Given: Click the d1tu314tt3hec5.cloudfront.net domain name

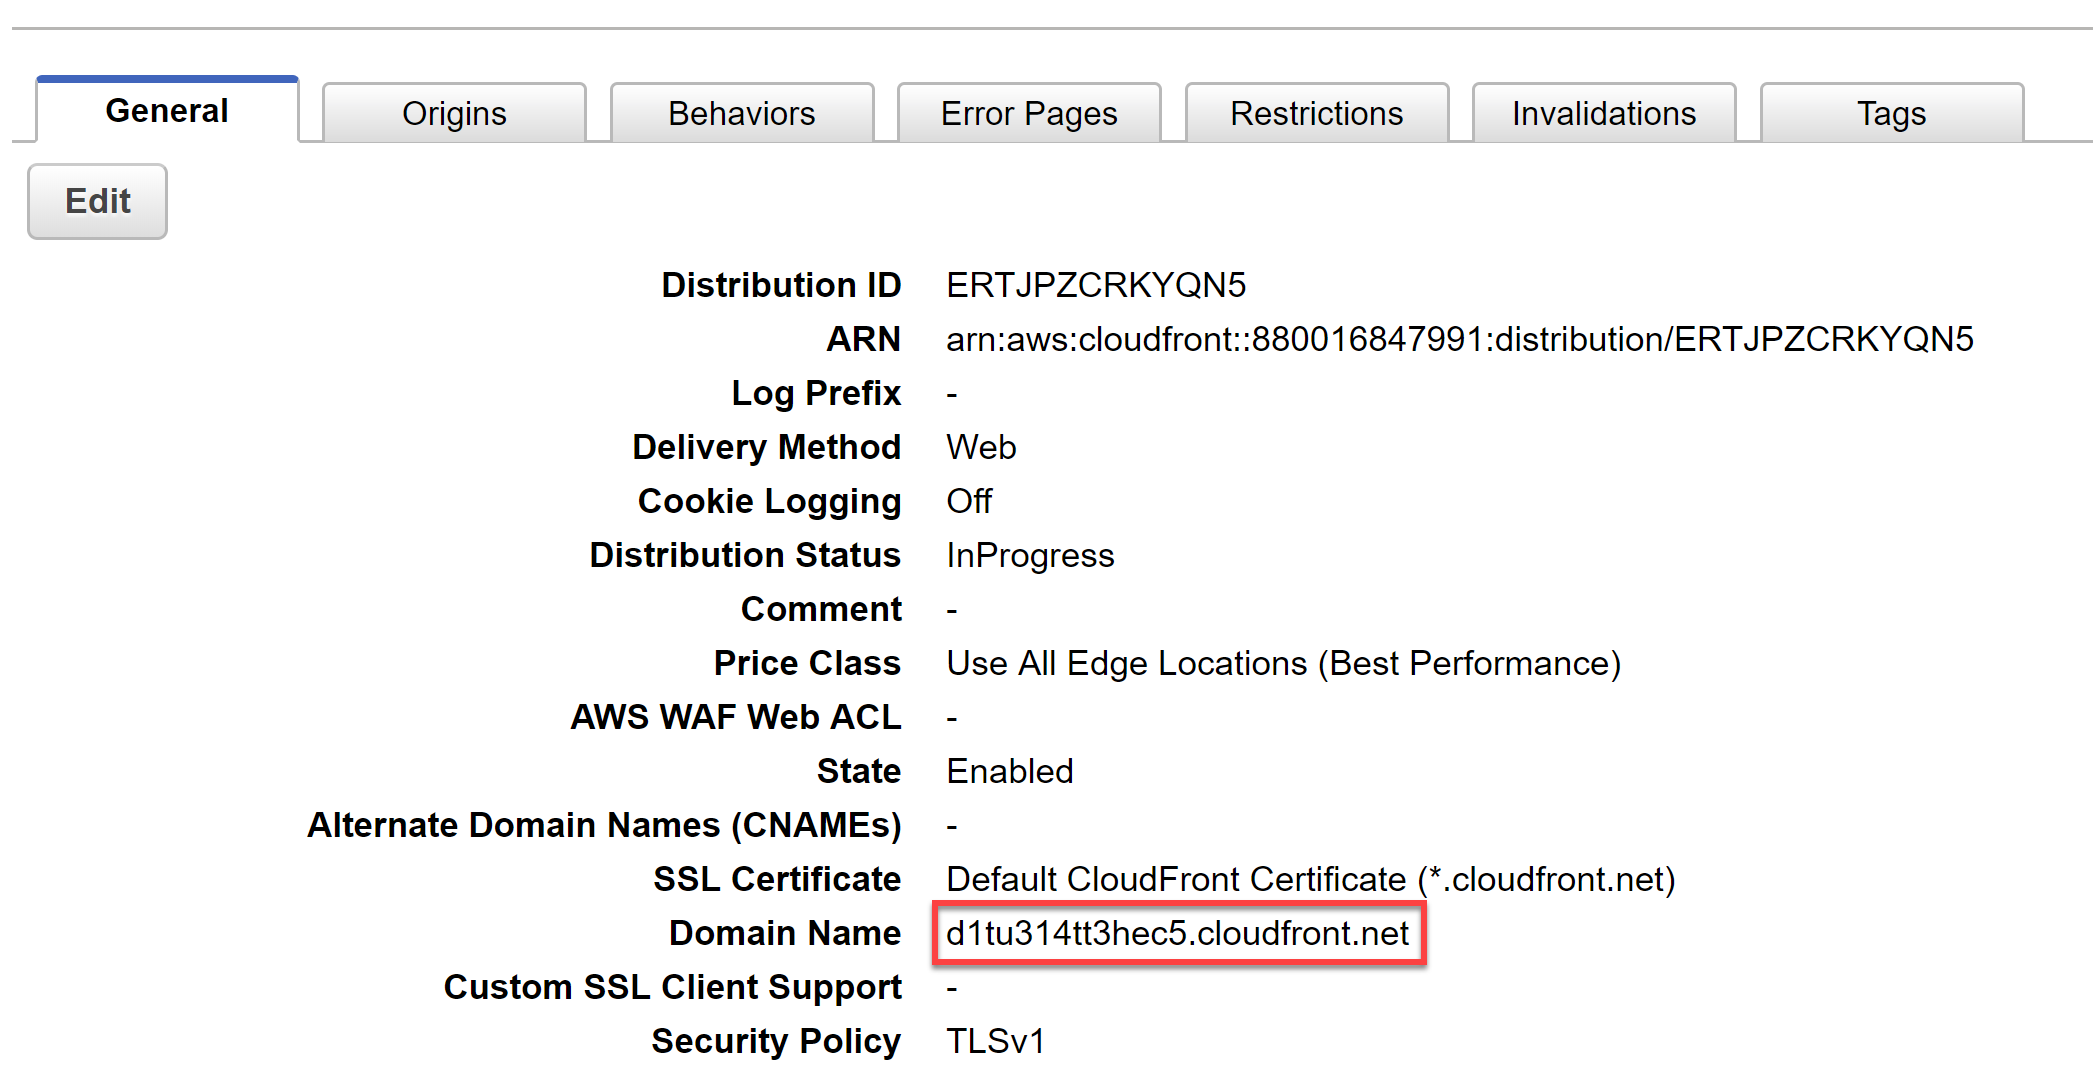Looking at the screenshot, I should coord(1177,933).
